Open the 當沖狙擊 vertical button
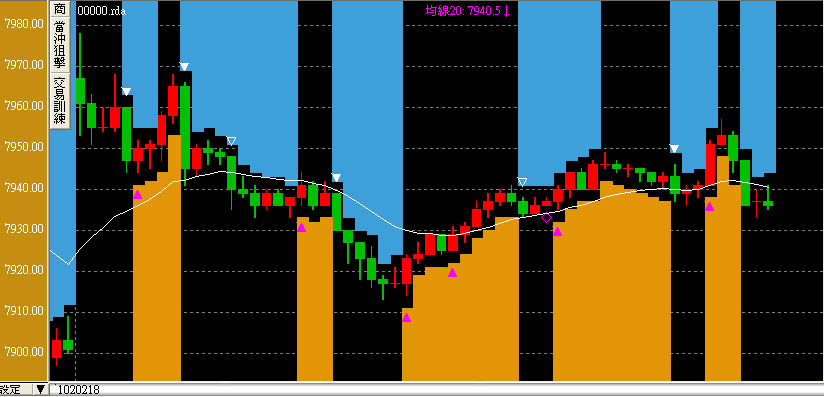 click(x=60, y=45)
